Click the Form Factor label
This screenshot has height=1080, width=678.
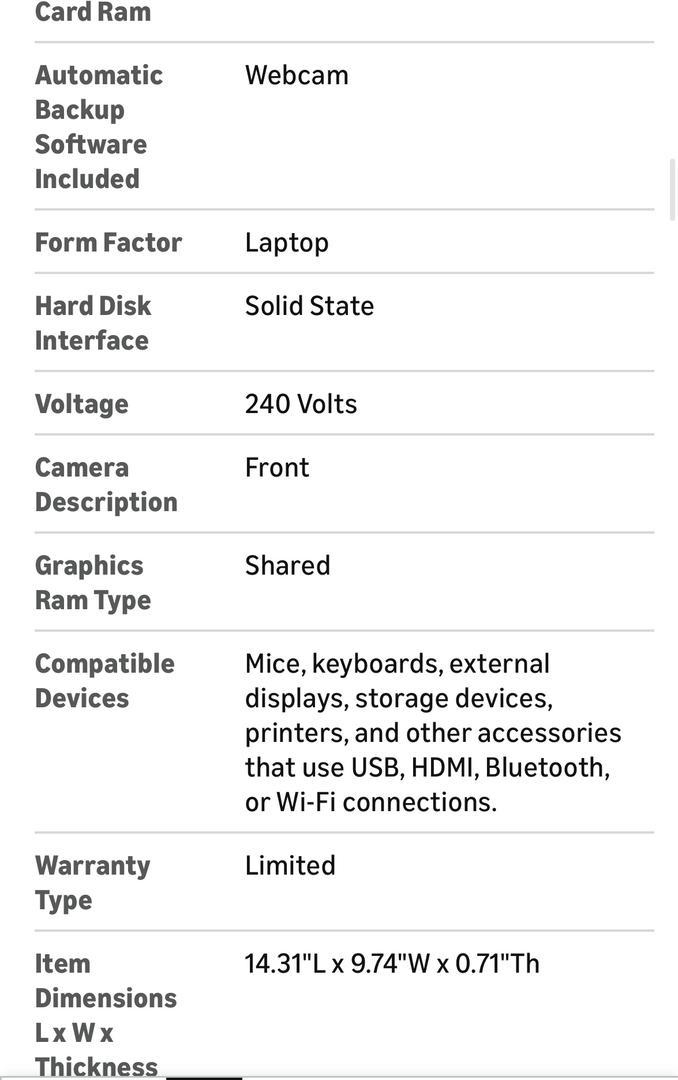point(108,243)
